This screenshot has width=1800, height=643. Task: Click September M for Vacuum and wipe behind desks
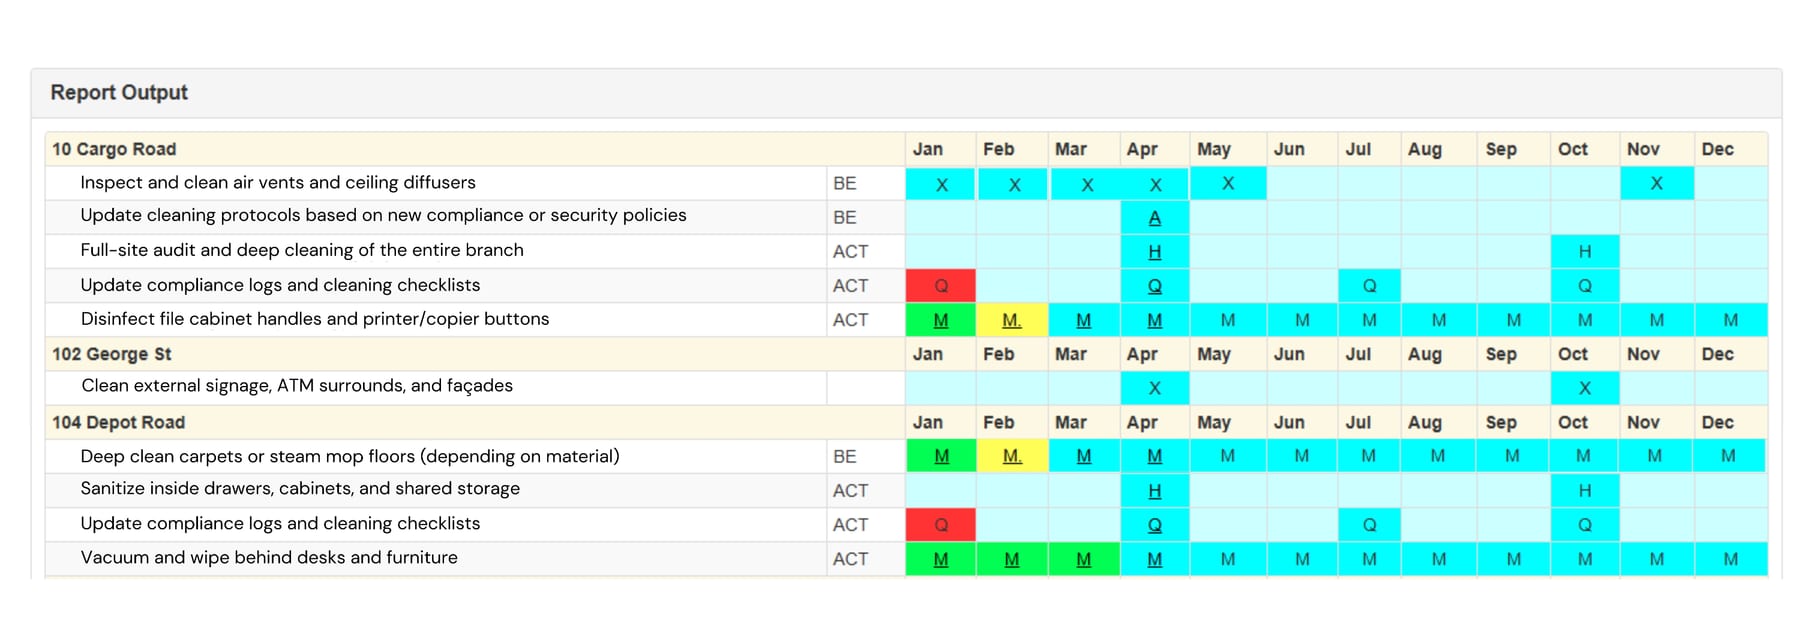click(1514, 559)
